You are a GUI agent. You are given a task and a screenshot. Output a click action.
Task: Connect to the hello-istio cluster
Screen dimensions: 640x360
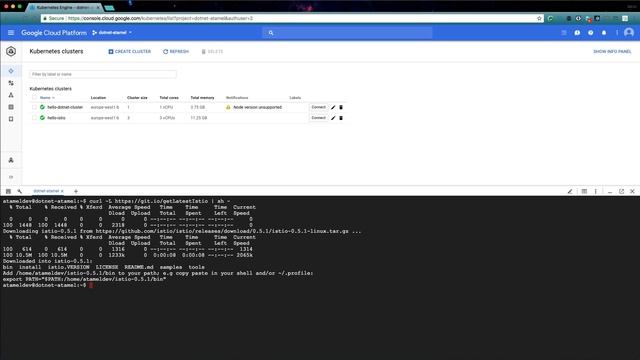318,118
